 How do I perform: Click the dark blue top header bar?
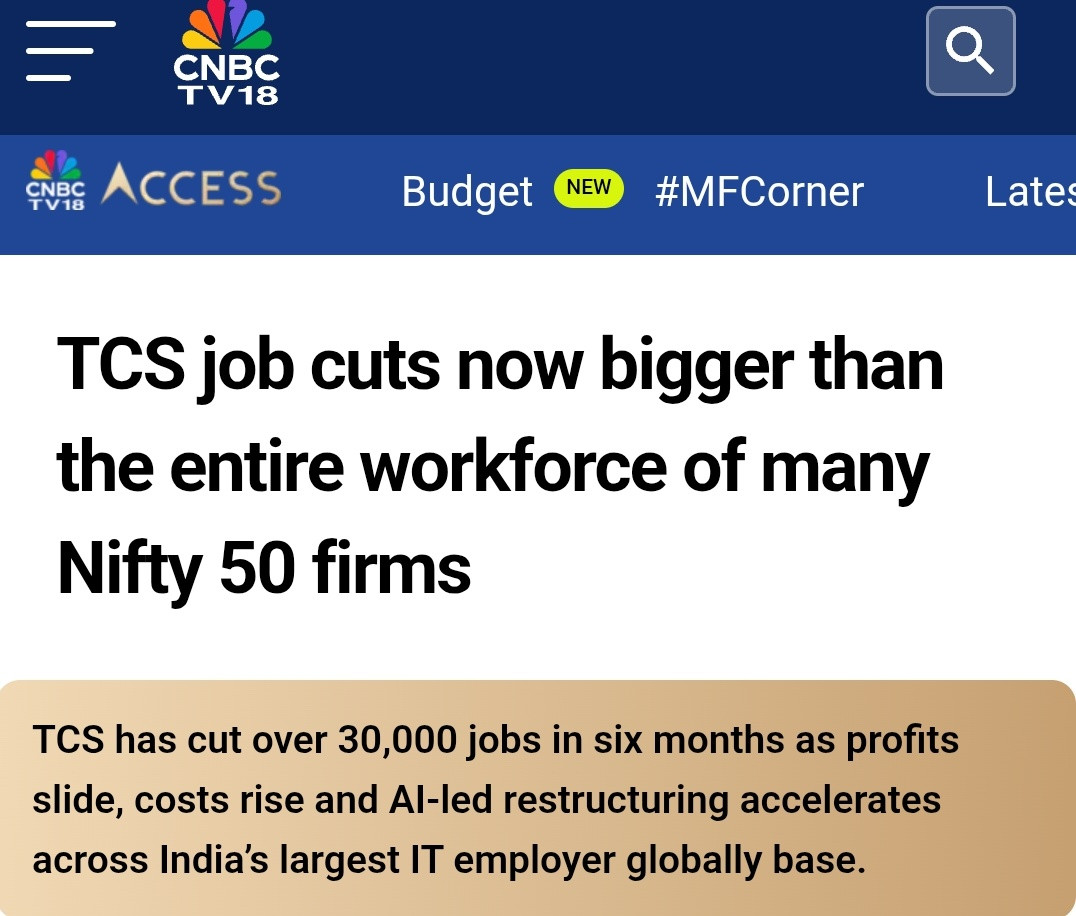point(603,67)
